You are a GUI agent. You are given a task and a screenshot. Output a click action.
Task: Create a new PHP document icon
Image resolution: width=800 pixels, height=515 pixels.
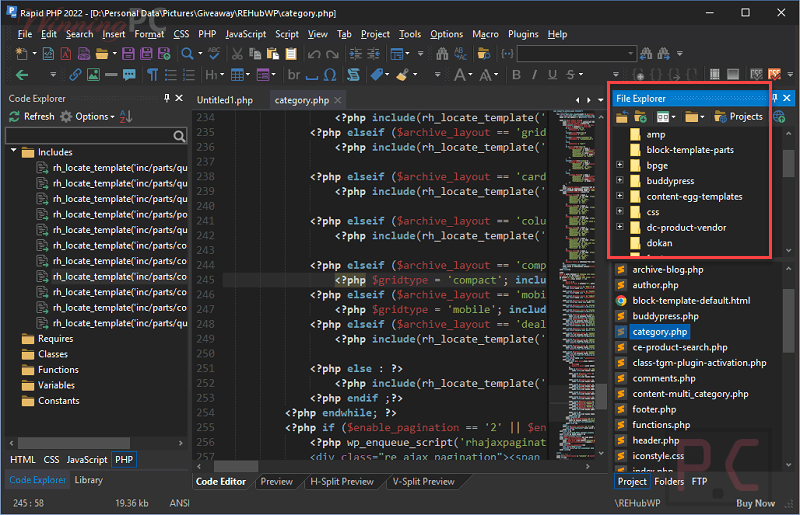tap(84, 54)
